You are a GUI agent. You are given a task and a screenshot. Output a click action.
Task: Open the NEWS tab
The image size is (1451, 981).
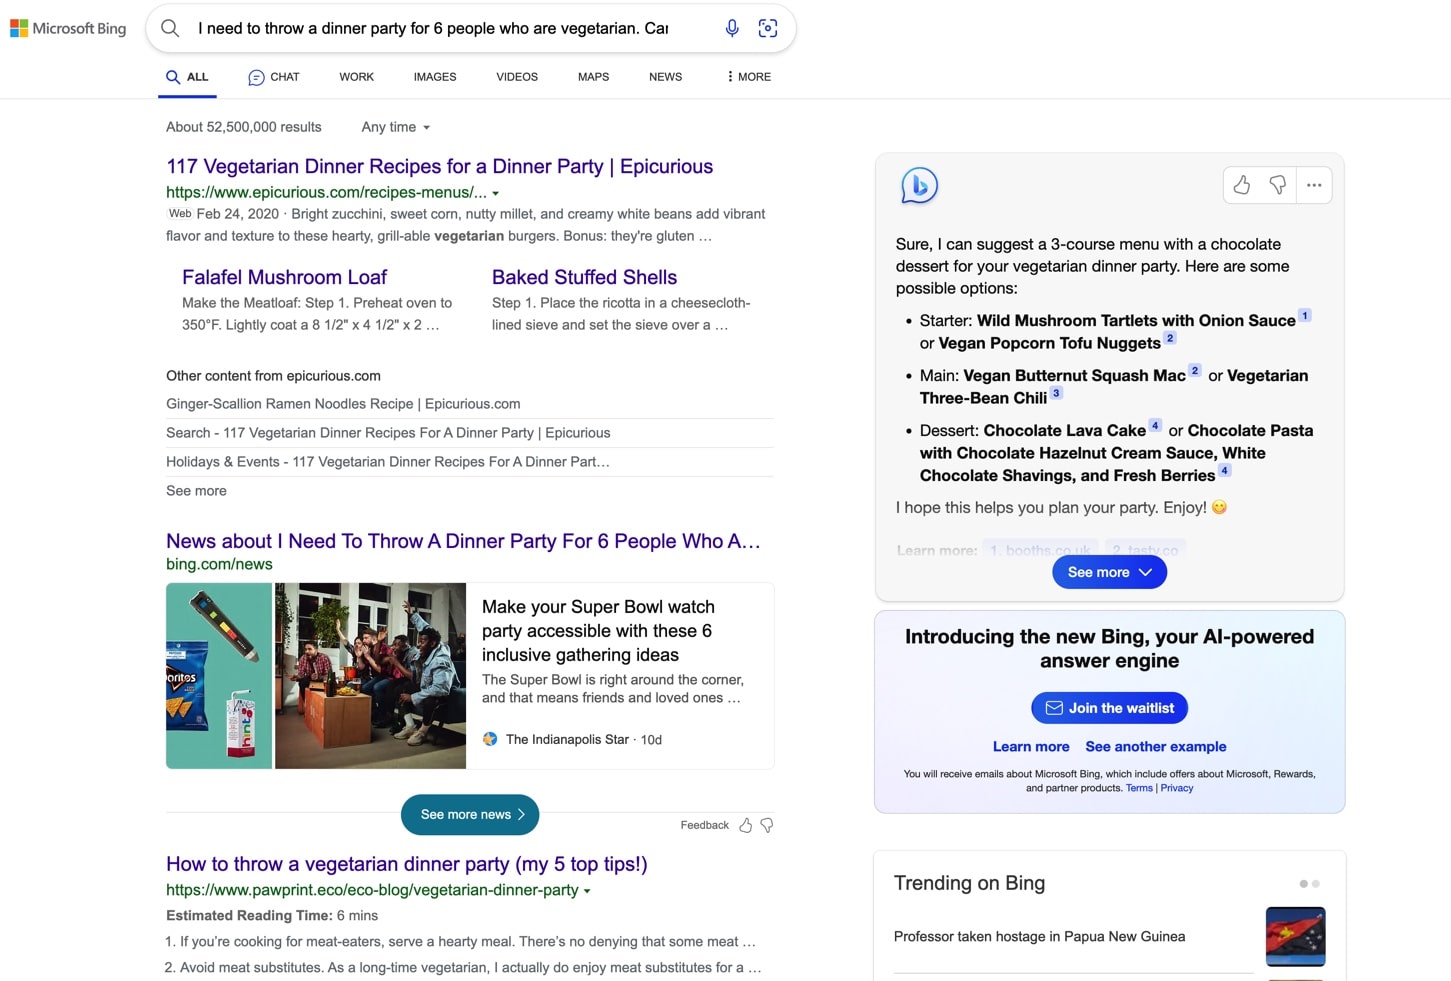(665, 77)
